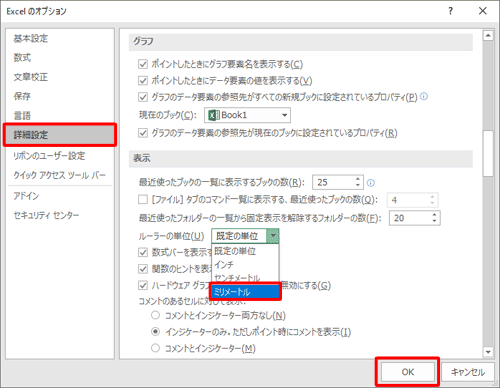Adjust the recent books count spinner (25)
This screenshot has width=500, height=388.
pyautogui.click(x=358, y=182)
